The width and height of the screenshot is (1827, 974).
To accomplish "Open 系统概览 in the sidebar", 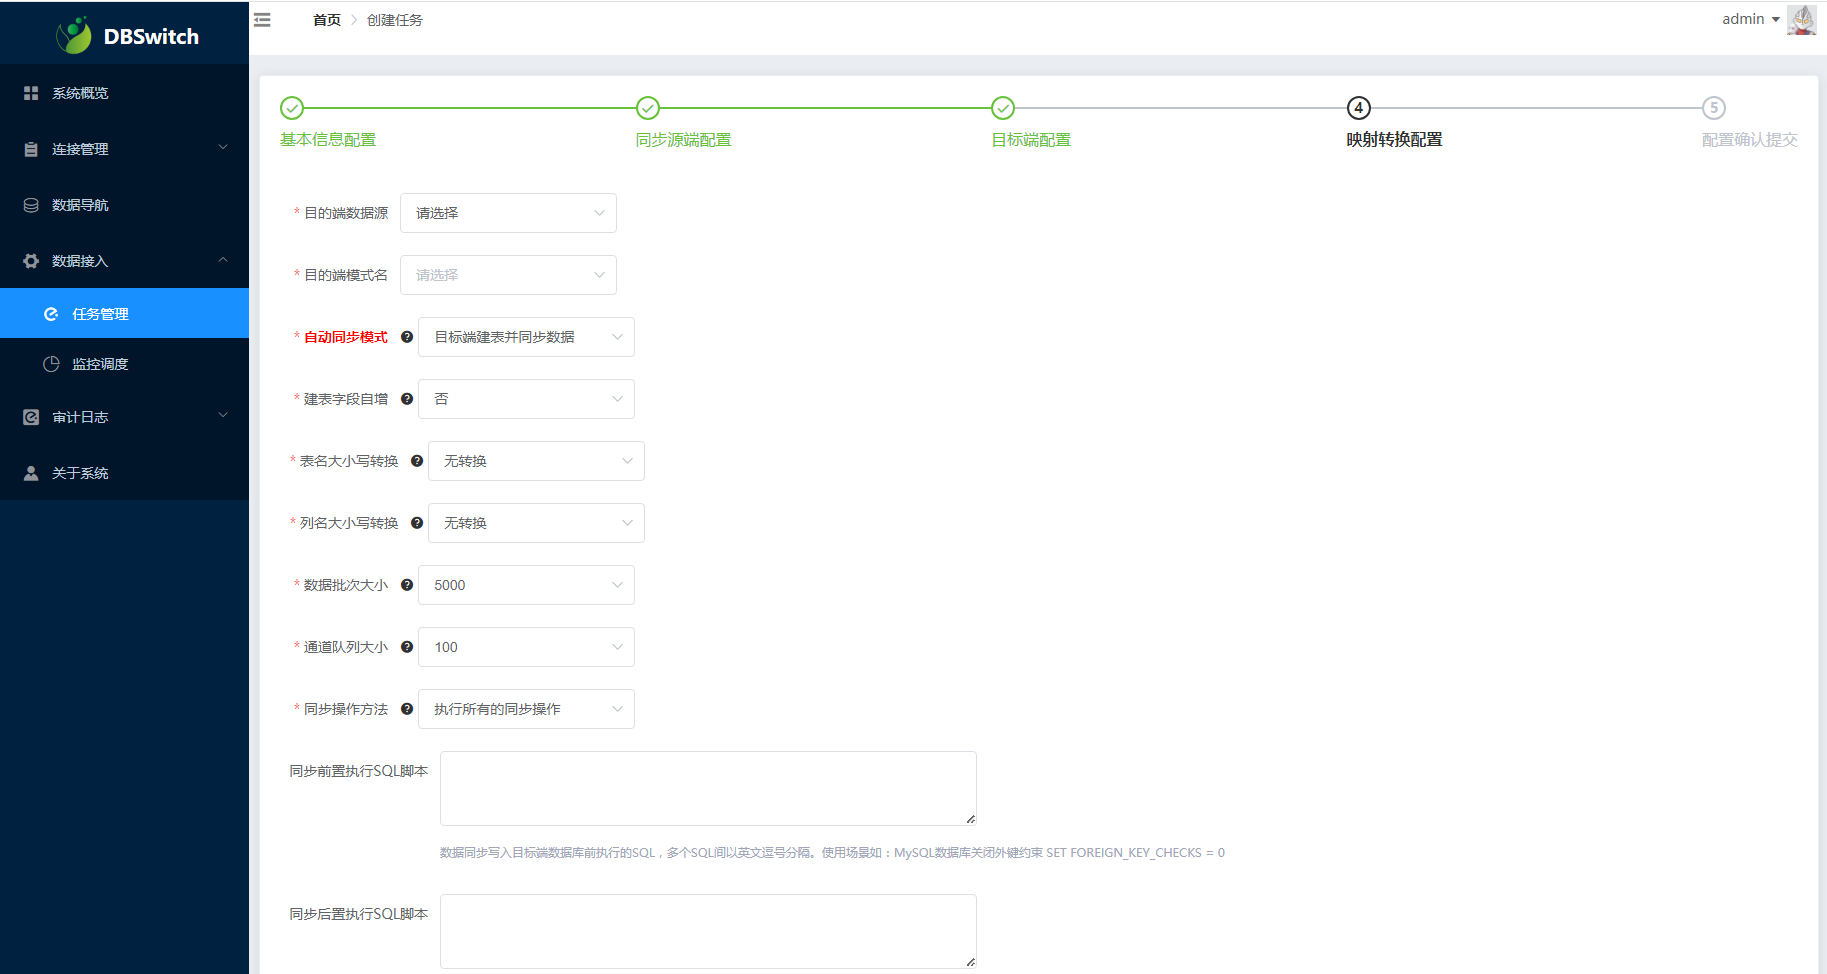I will (80, 93).
